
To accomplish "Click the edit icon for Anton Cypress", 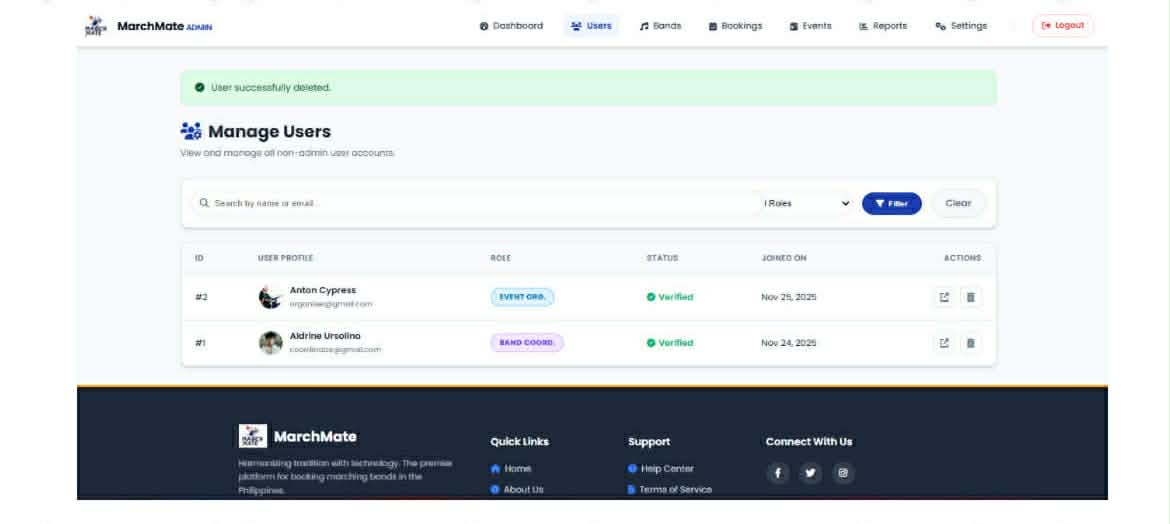I will pos(944,297).
